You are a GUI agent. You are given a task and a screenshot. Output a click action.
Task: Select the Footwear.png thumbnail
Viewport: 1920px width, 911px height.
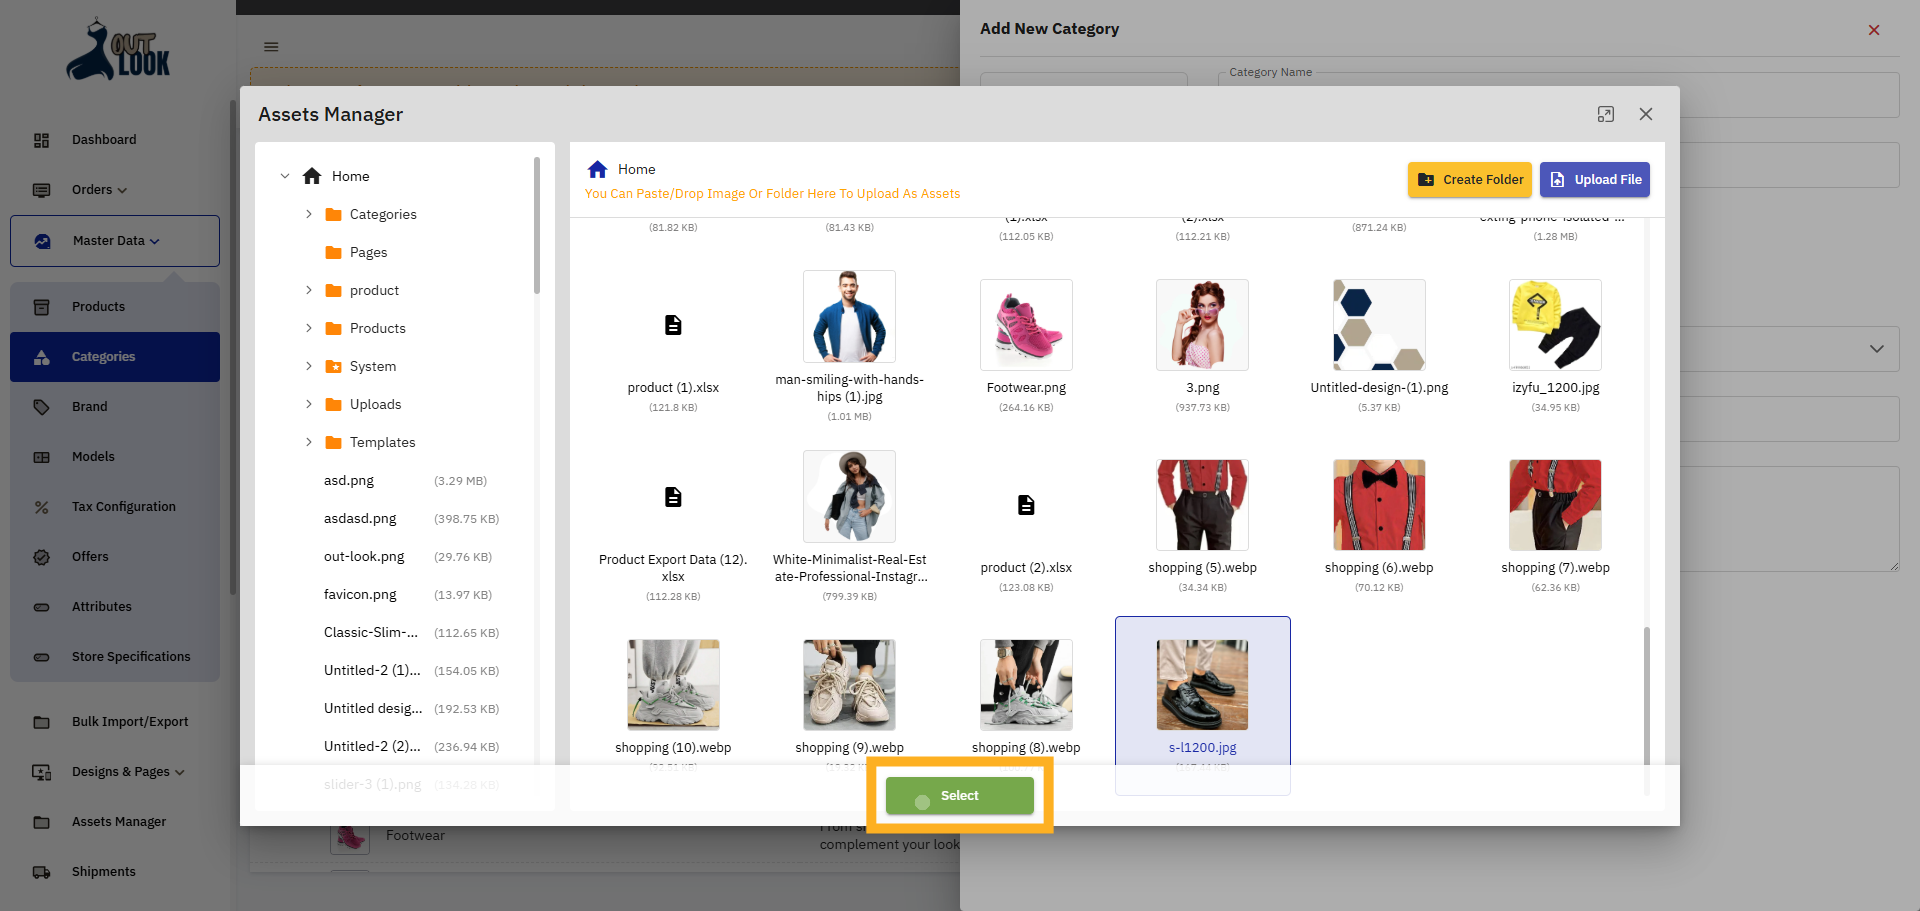tap(1026, 325)
